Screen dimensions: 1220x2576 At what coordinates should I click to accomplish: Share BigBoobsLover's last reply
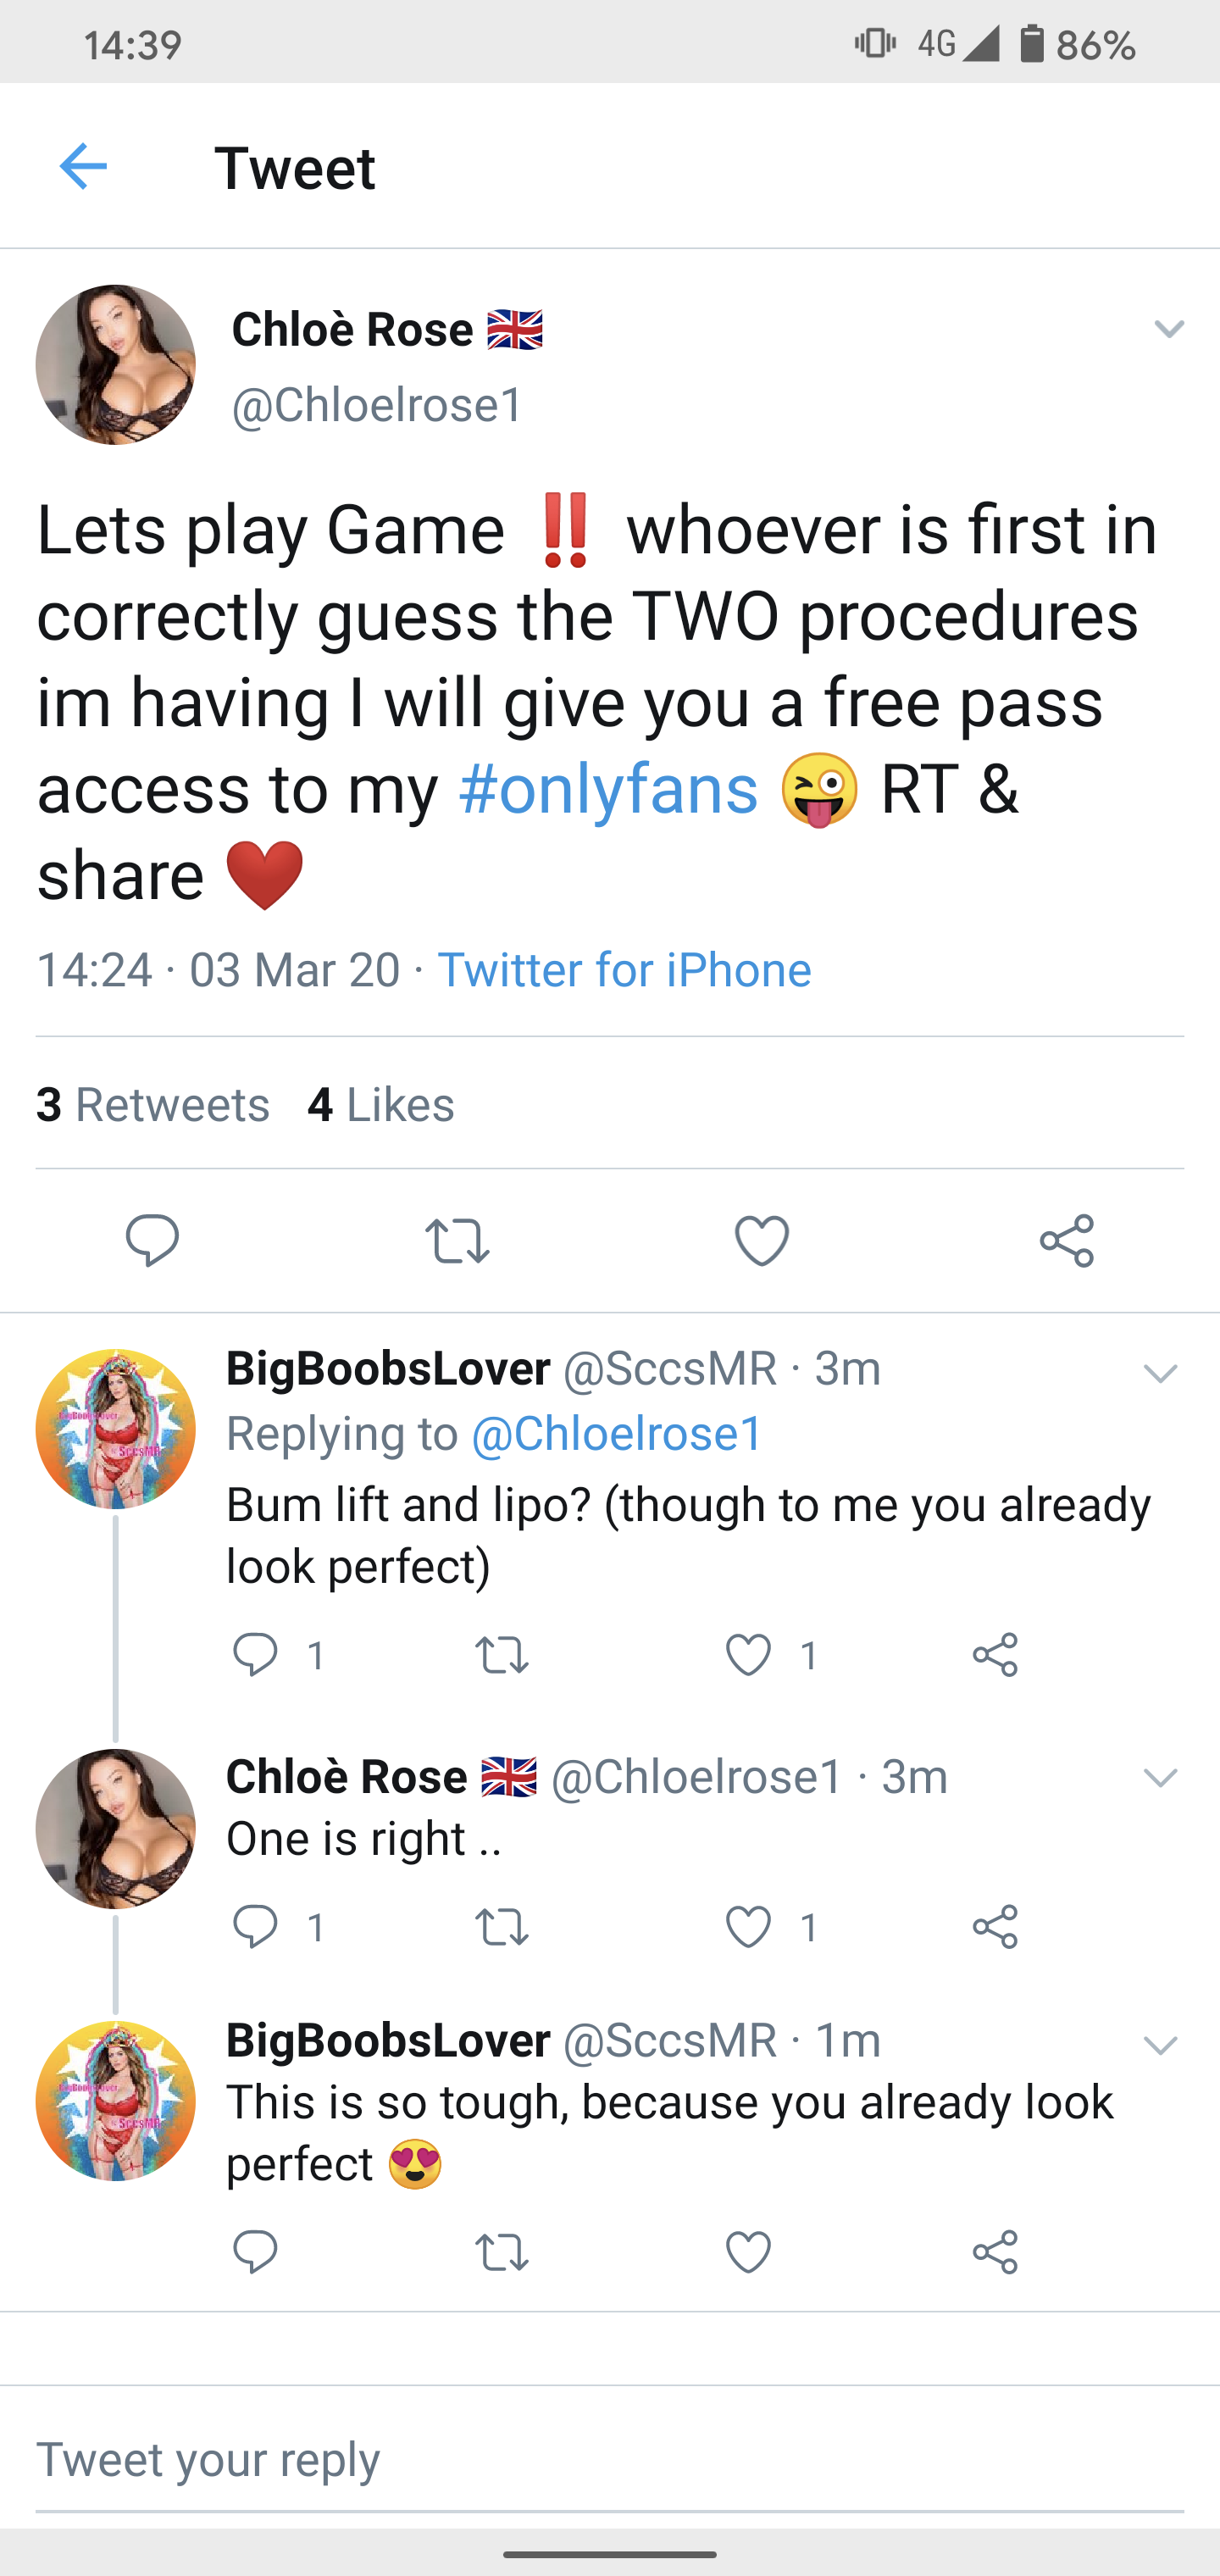coord(996,2251)
